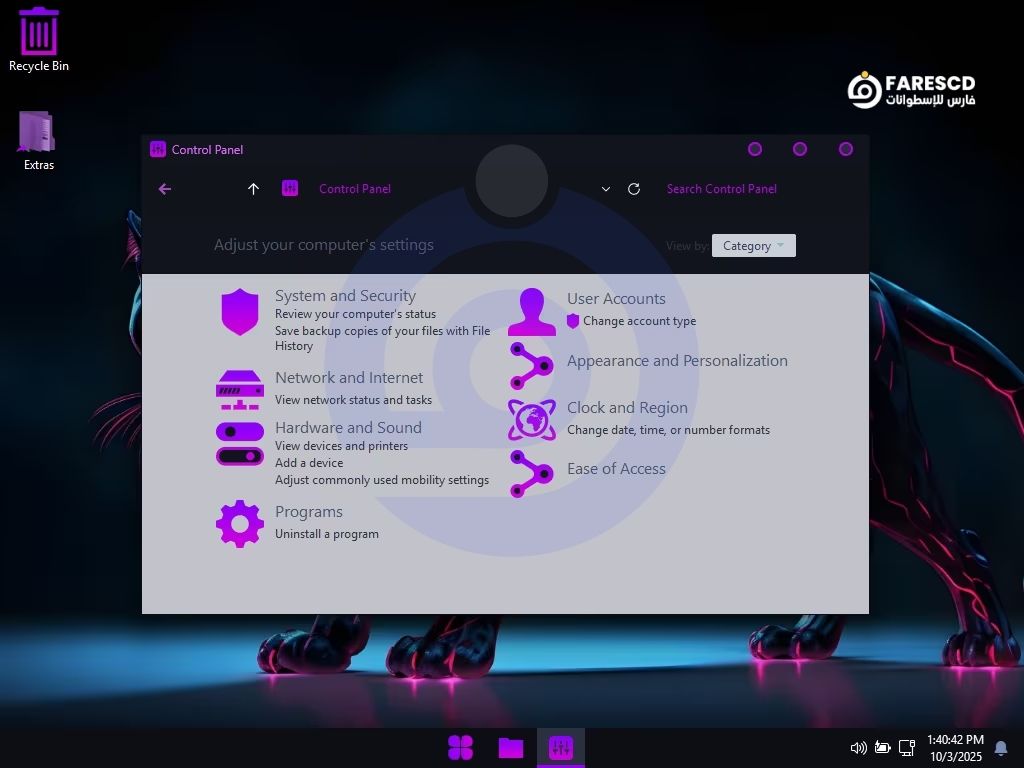Click View network status and tasks

click(x=353, y=400)
